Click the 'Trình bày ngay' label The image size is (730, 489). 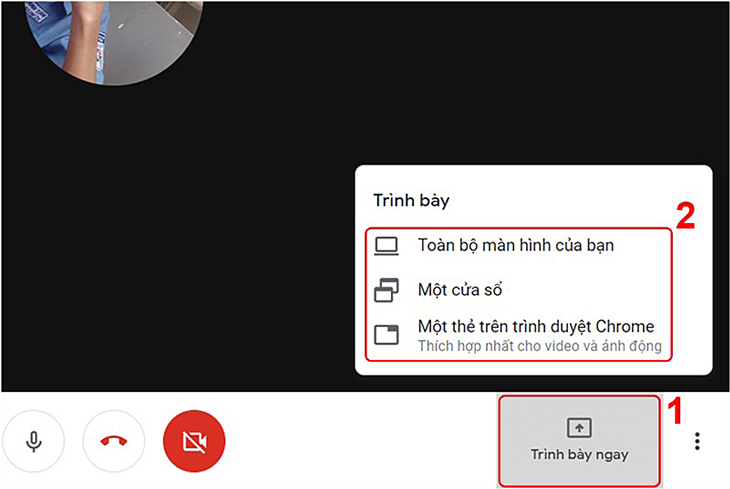tap(579, 455)
